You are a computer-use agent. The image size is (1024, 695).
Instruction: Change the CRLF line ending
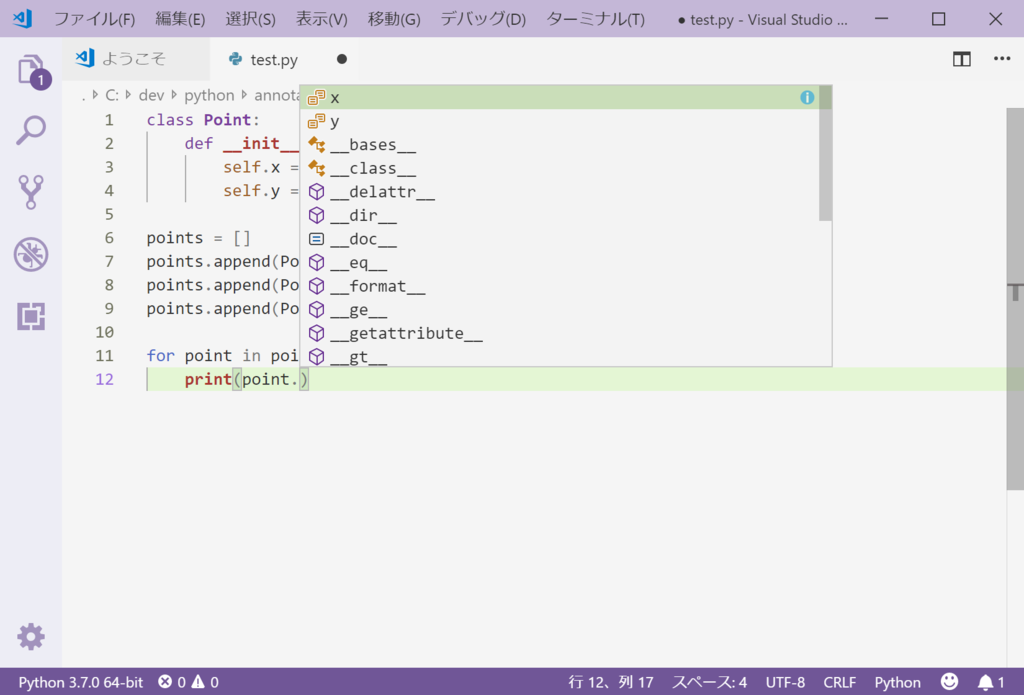[839, 683]
